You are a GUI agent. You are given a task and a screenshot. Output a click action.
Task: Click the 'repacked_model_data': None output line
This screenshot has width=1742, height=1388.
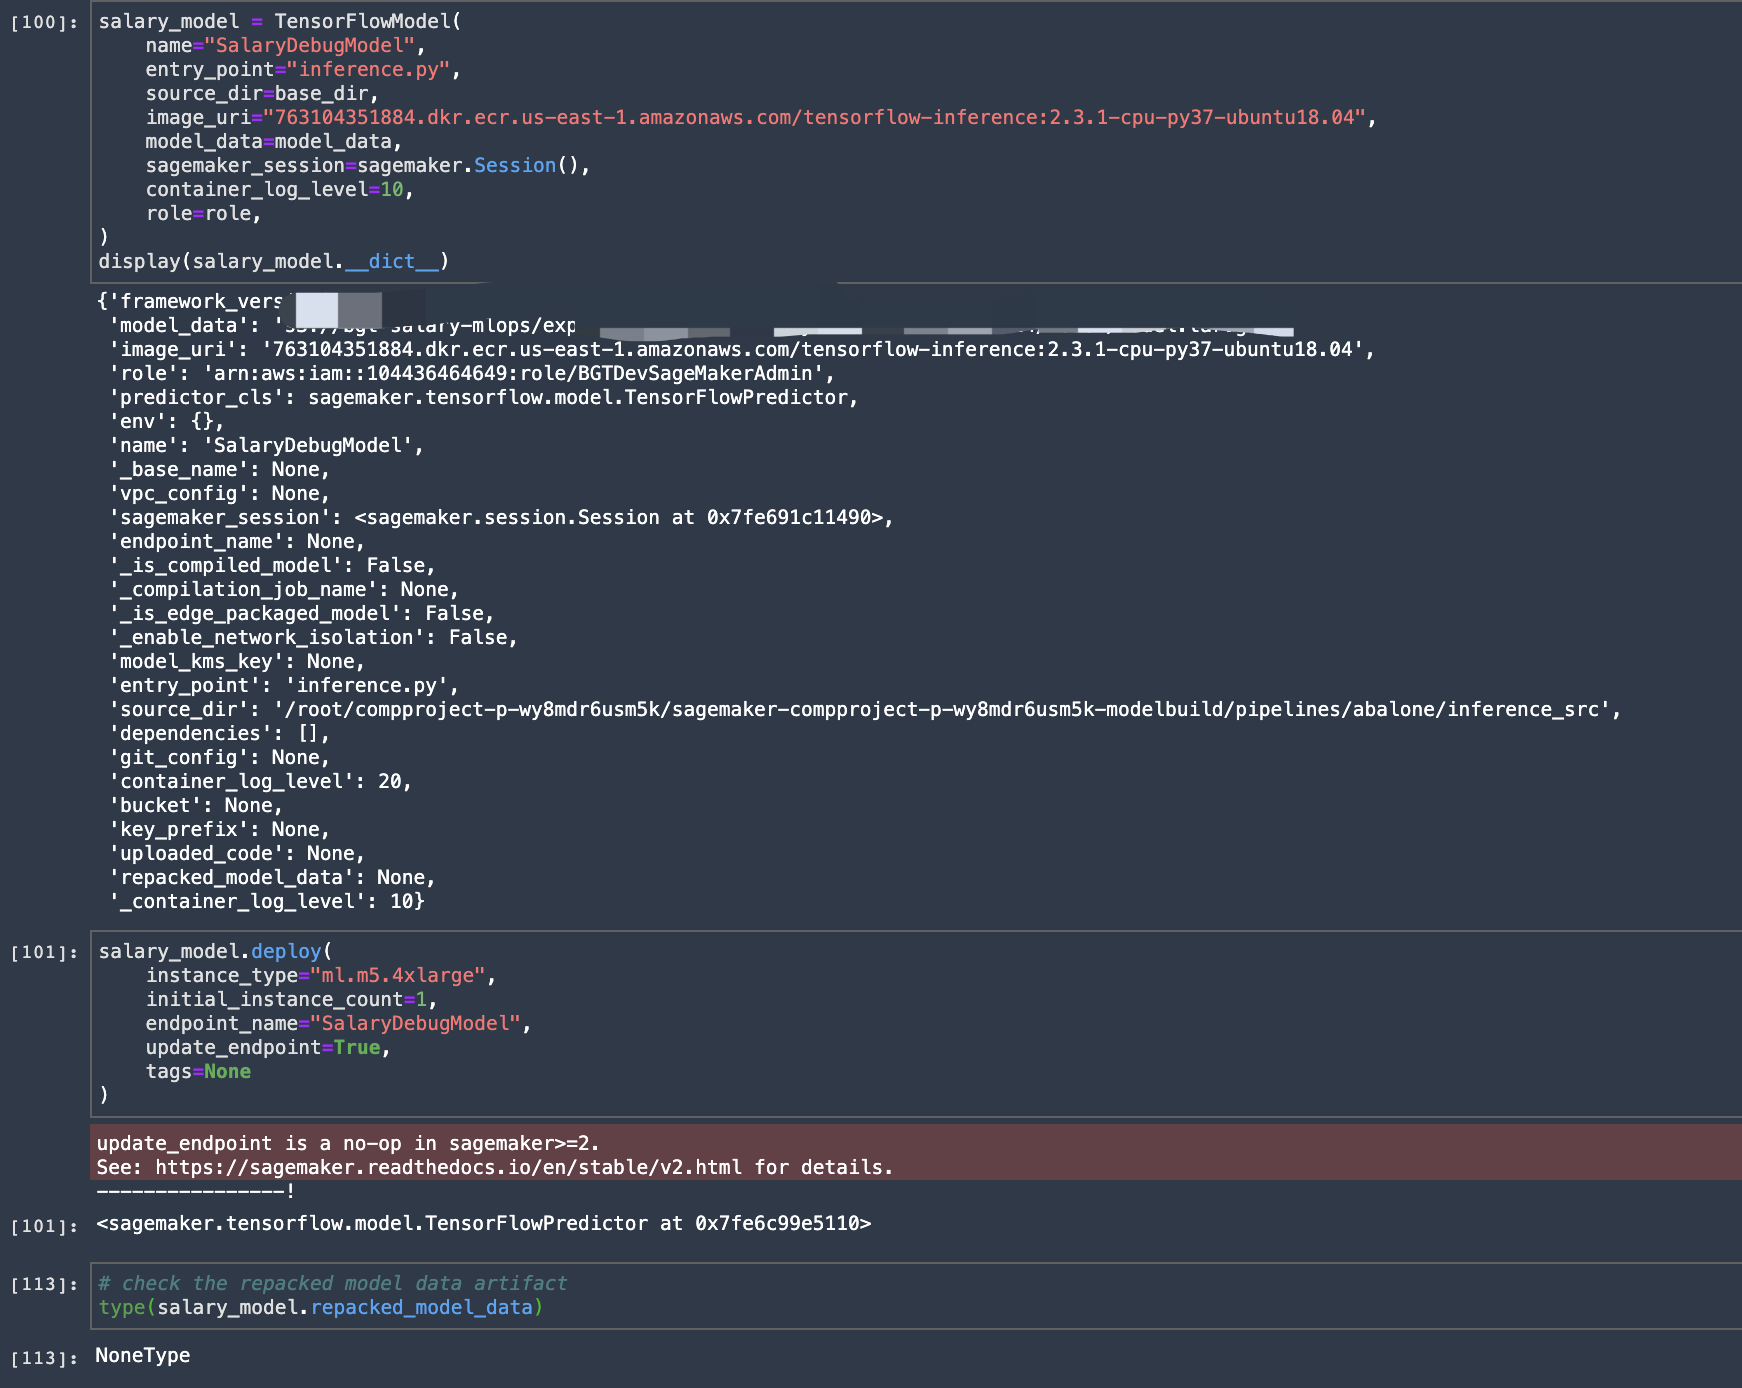coord(273,877)
